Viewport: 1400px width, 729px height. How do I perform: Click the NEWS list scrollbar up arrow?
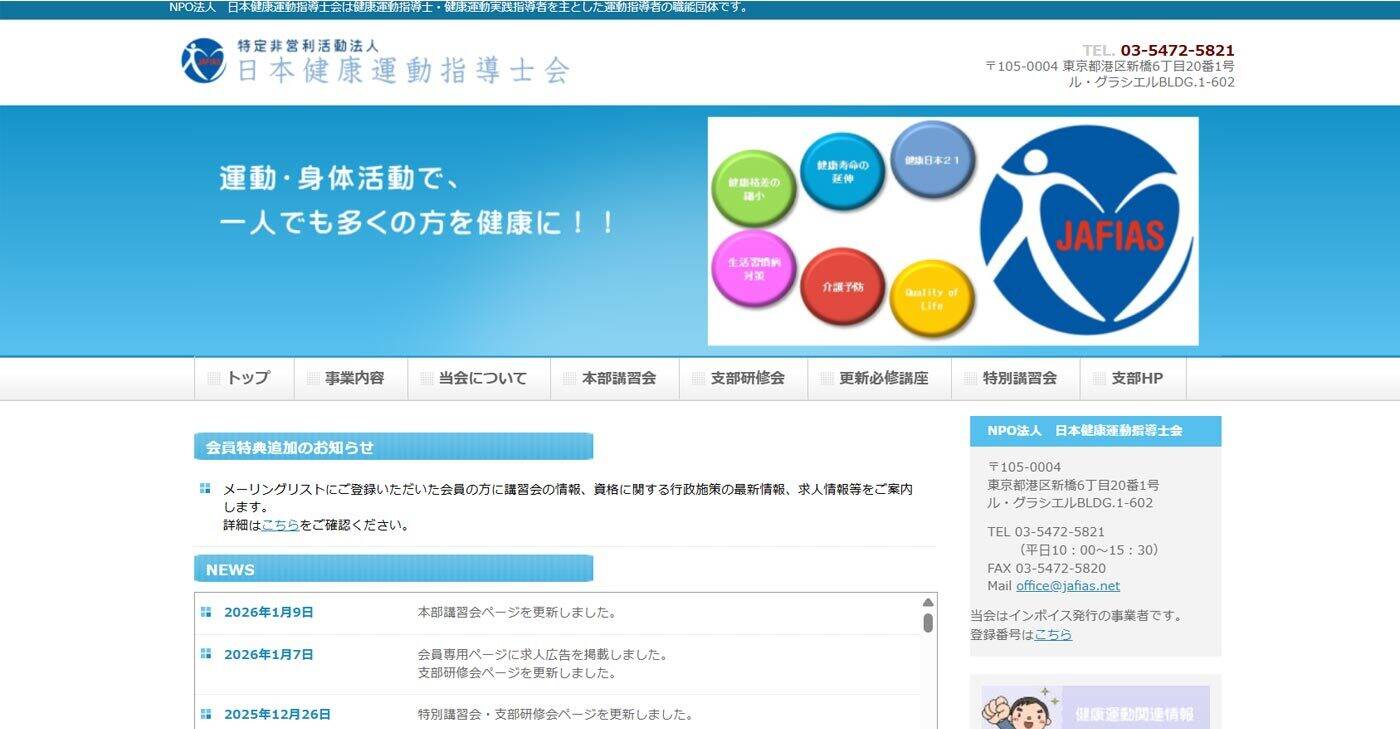[928, 602]
